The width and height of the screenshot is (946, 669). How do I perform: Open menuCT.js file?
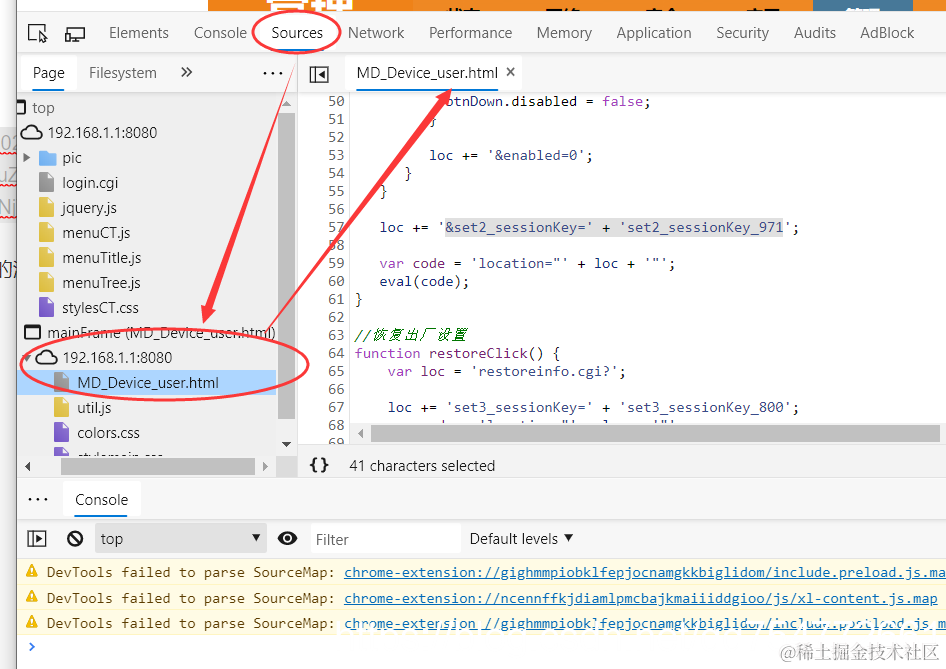[x=96, y=233]
